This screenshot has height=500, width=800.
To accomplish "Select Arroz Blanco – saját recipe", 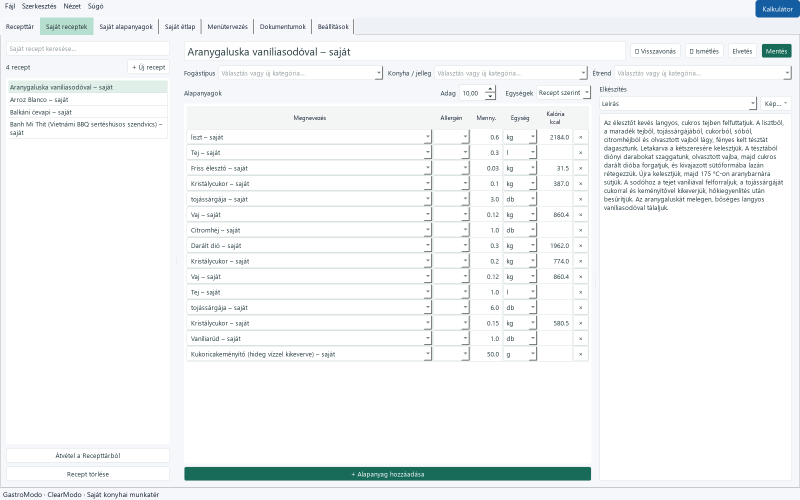I will [88, 99].
